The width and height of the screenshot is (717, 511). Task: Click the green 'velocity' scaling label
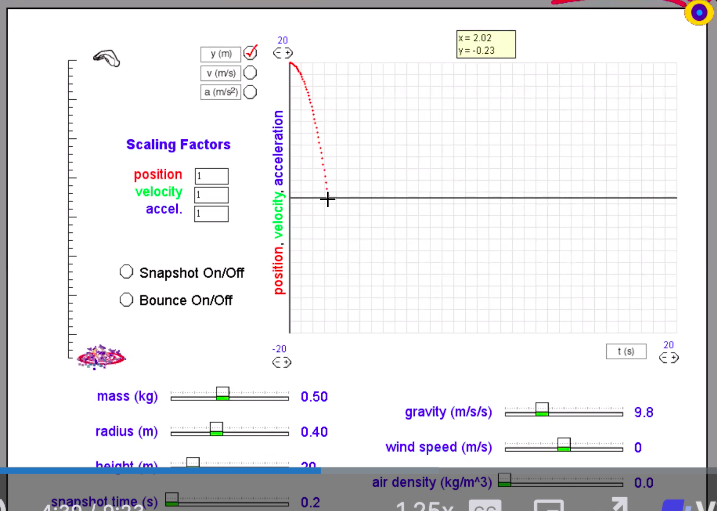pyautogui.click(x=159, y=192)
